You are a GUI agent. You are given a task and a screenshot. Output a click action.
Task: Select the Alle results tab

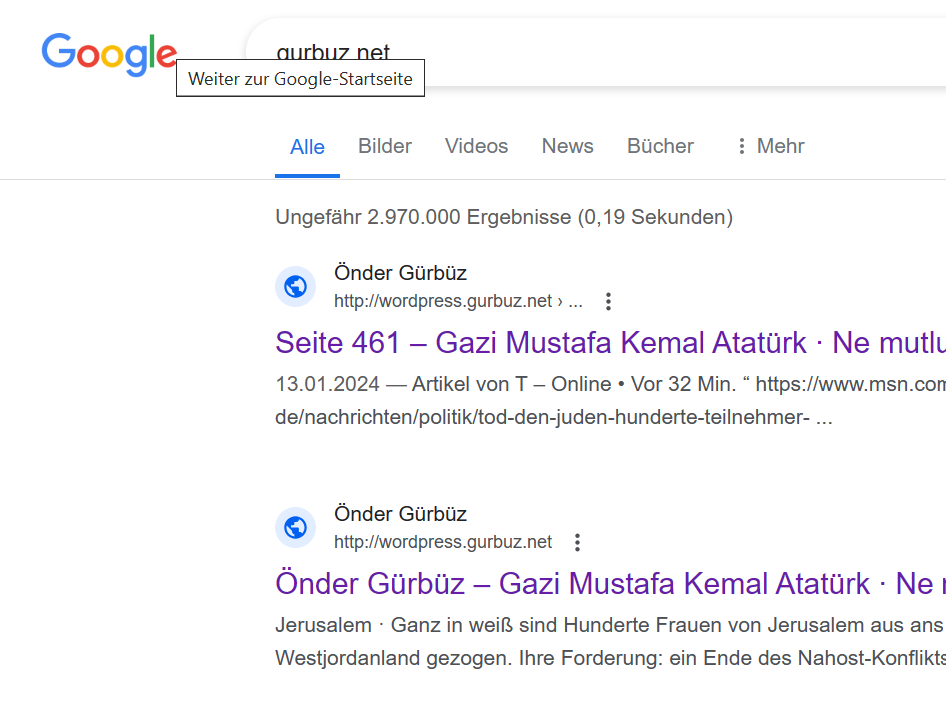coord(307,147)
